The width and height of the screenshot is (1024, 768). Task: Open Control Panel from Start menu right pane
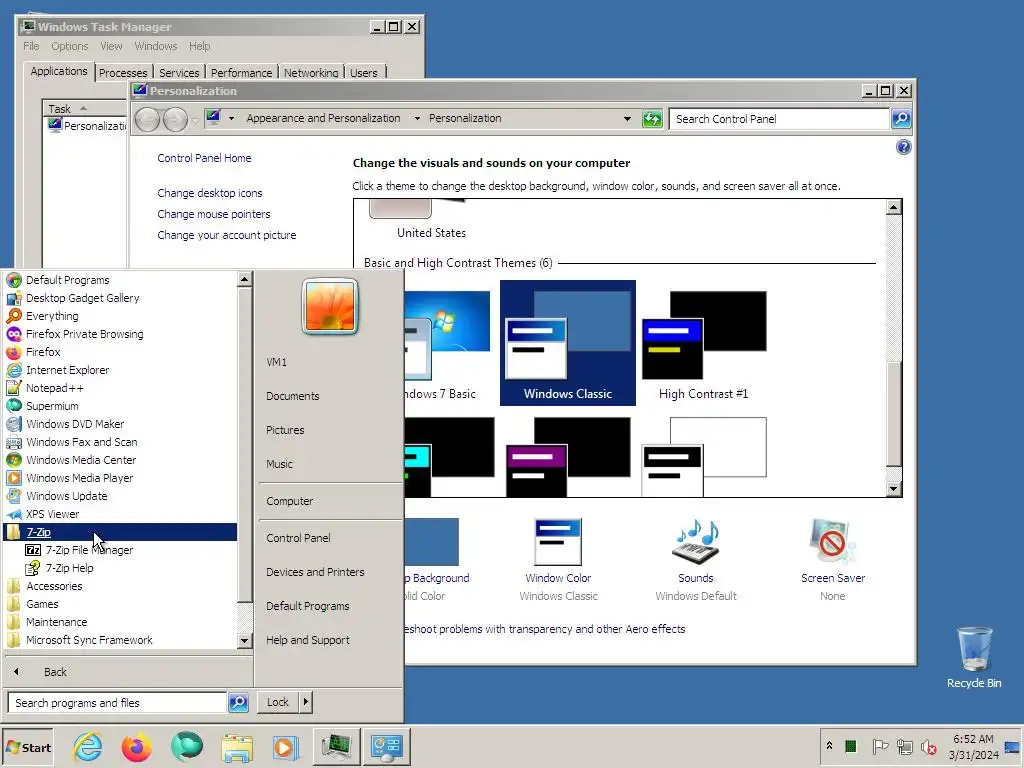click(x=298, y=538)
